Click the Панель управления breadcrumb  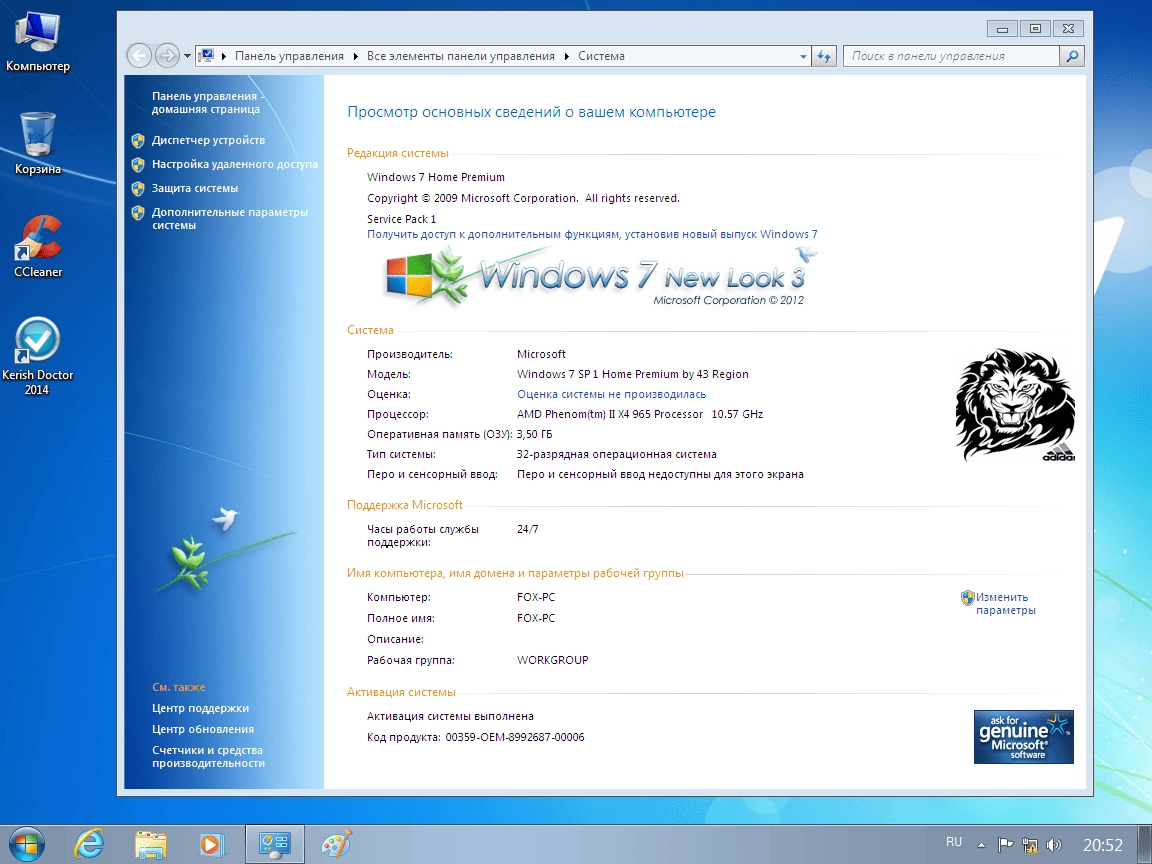289,56
